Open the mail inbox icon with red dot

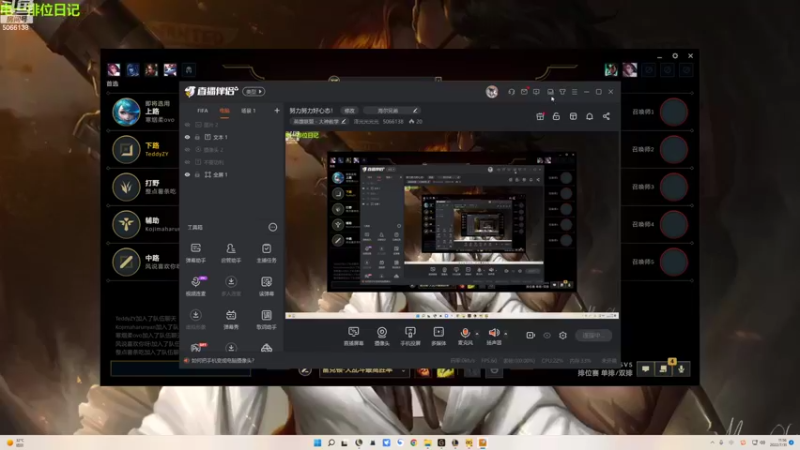click(x=524, y=92)
